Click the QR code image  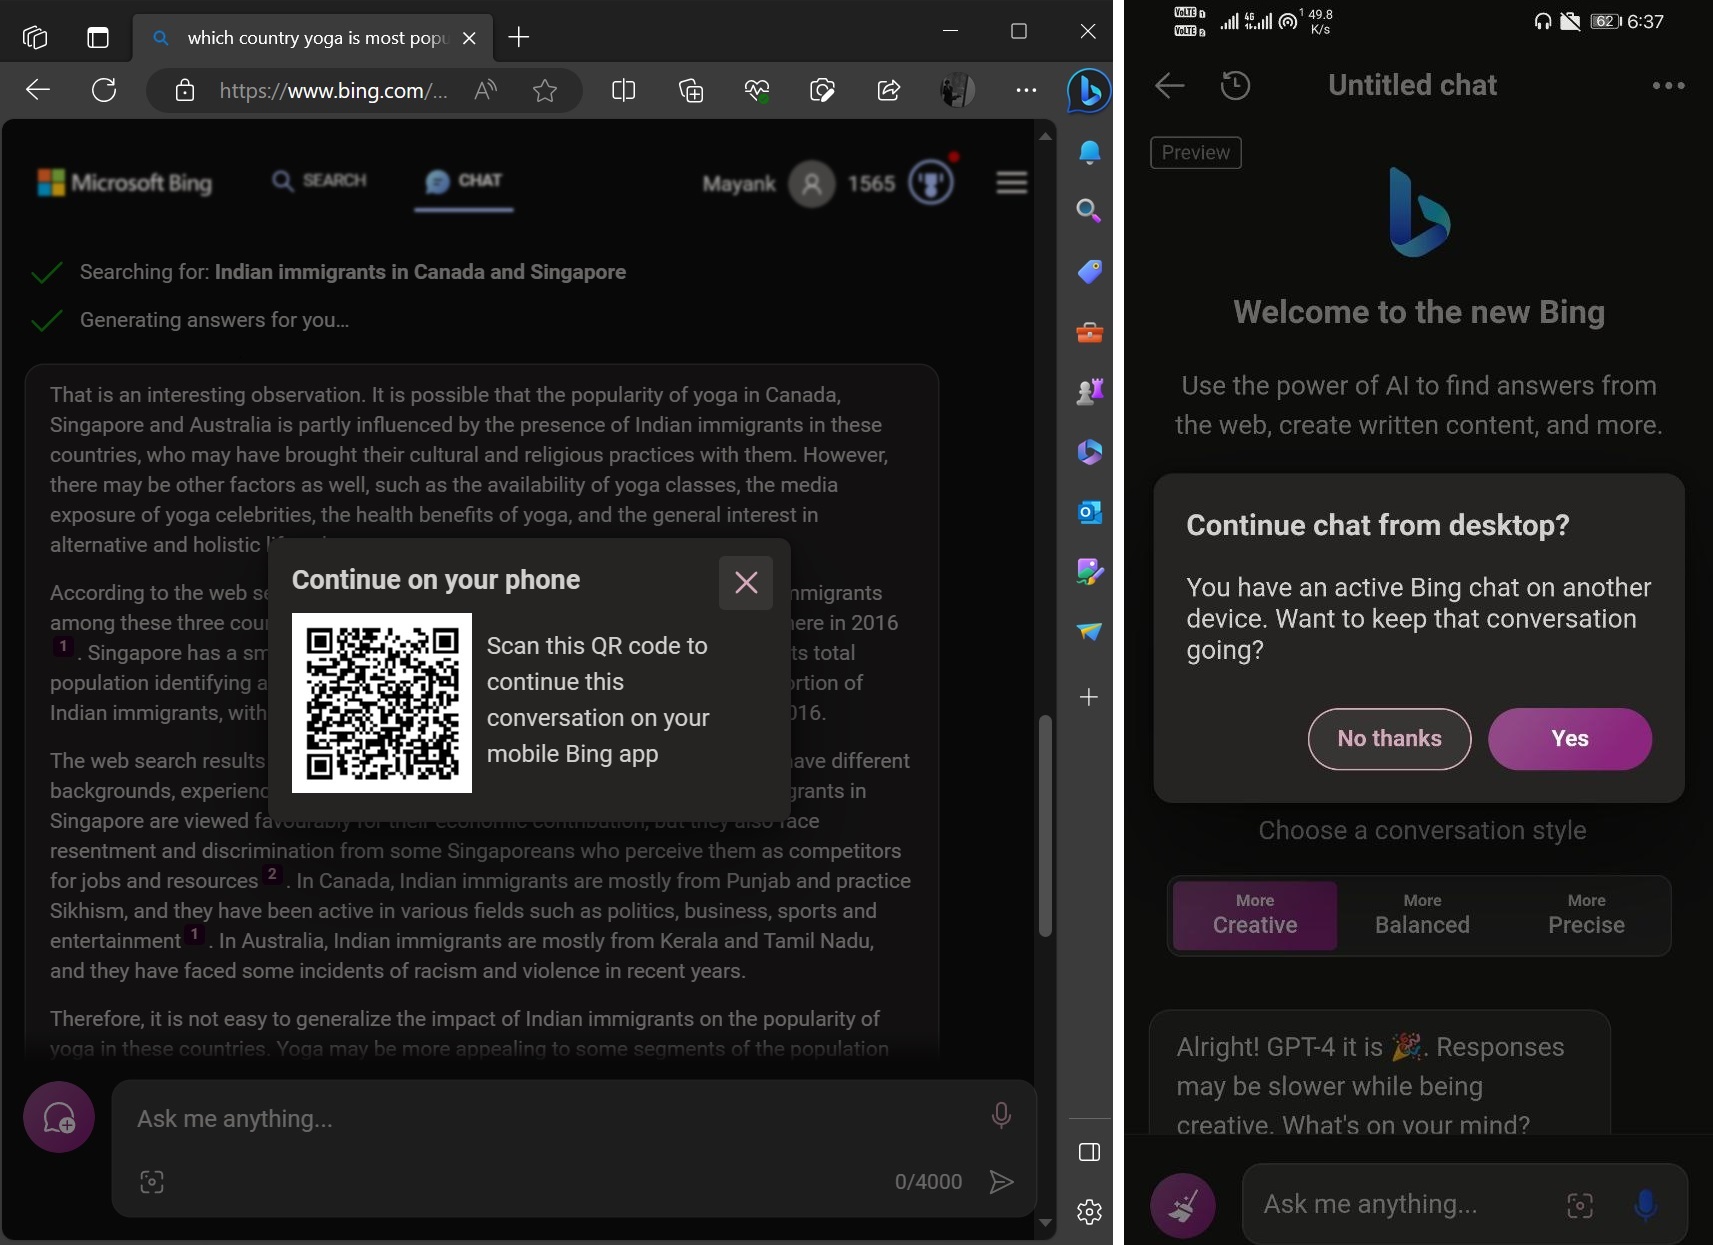382,703
